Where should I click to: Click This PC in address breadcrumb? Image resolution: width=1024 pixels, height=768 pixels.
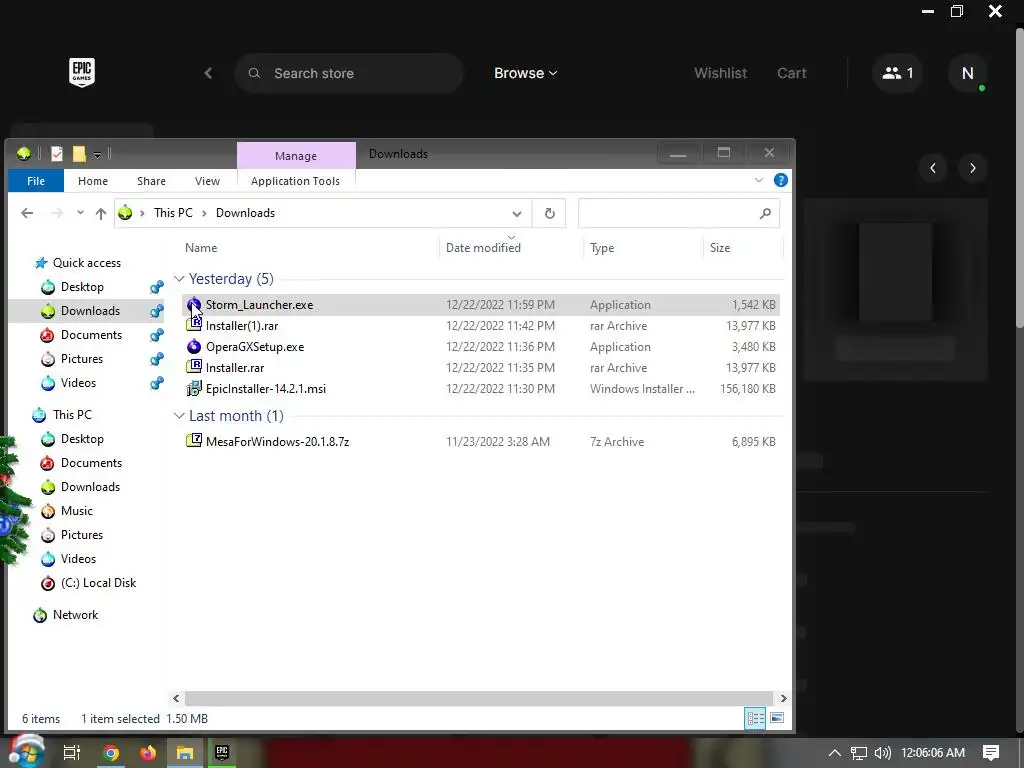point(173,213)
